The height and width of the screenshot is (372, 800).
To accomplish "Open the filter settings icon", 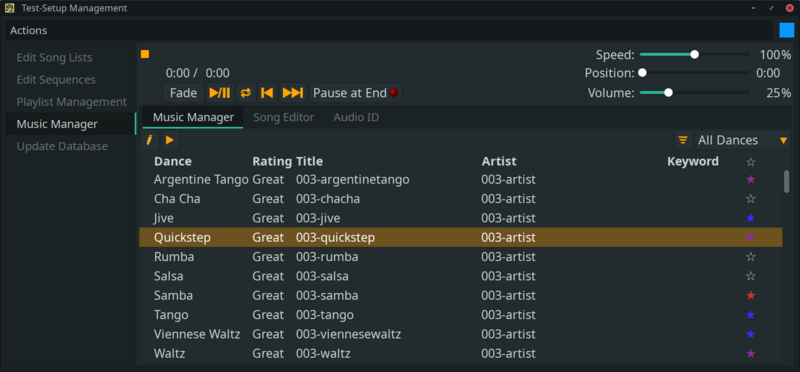I will 683,140.
